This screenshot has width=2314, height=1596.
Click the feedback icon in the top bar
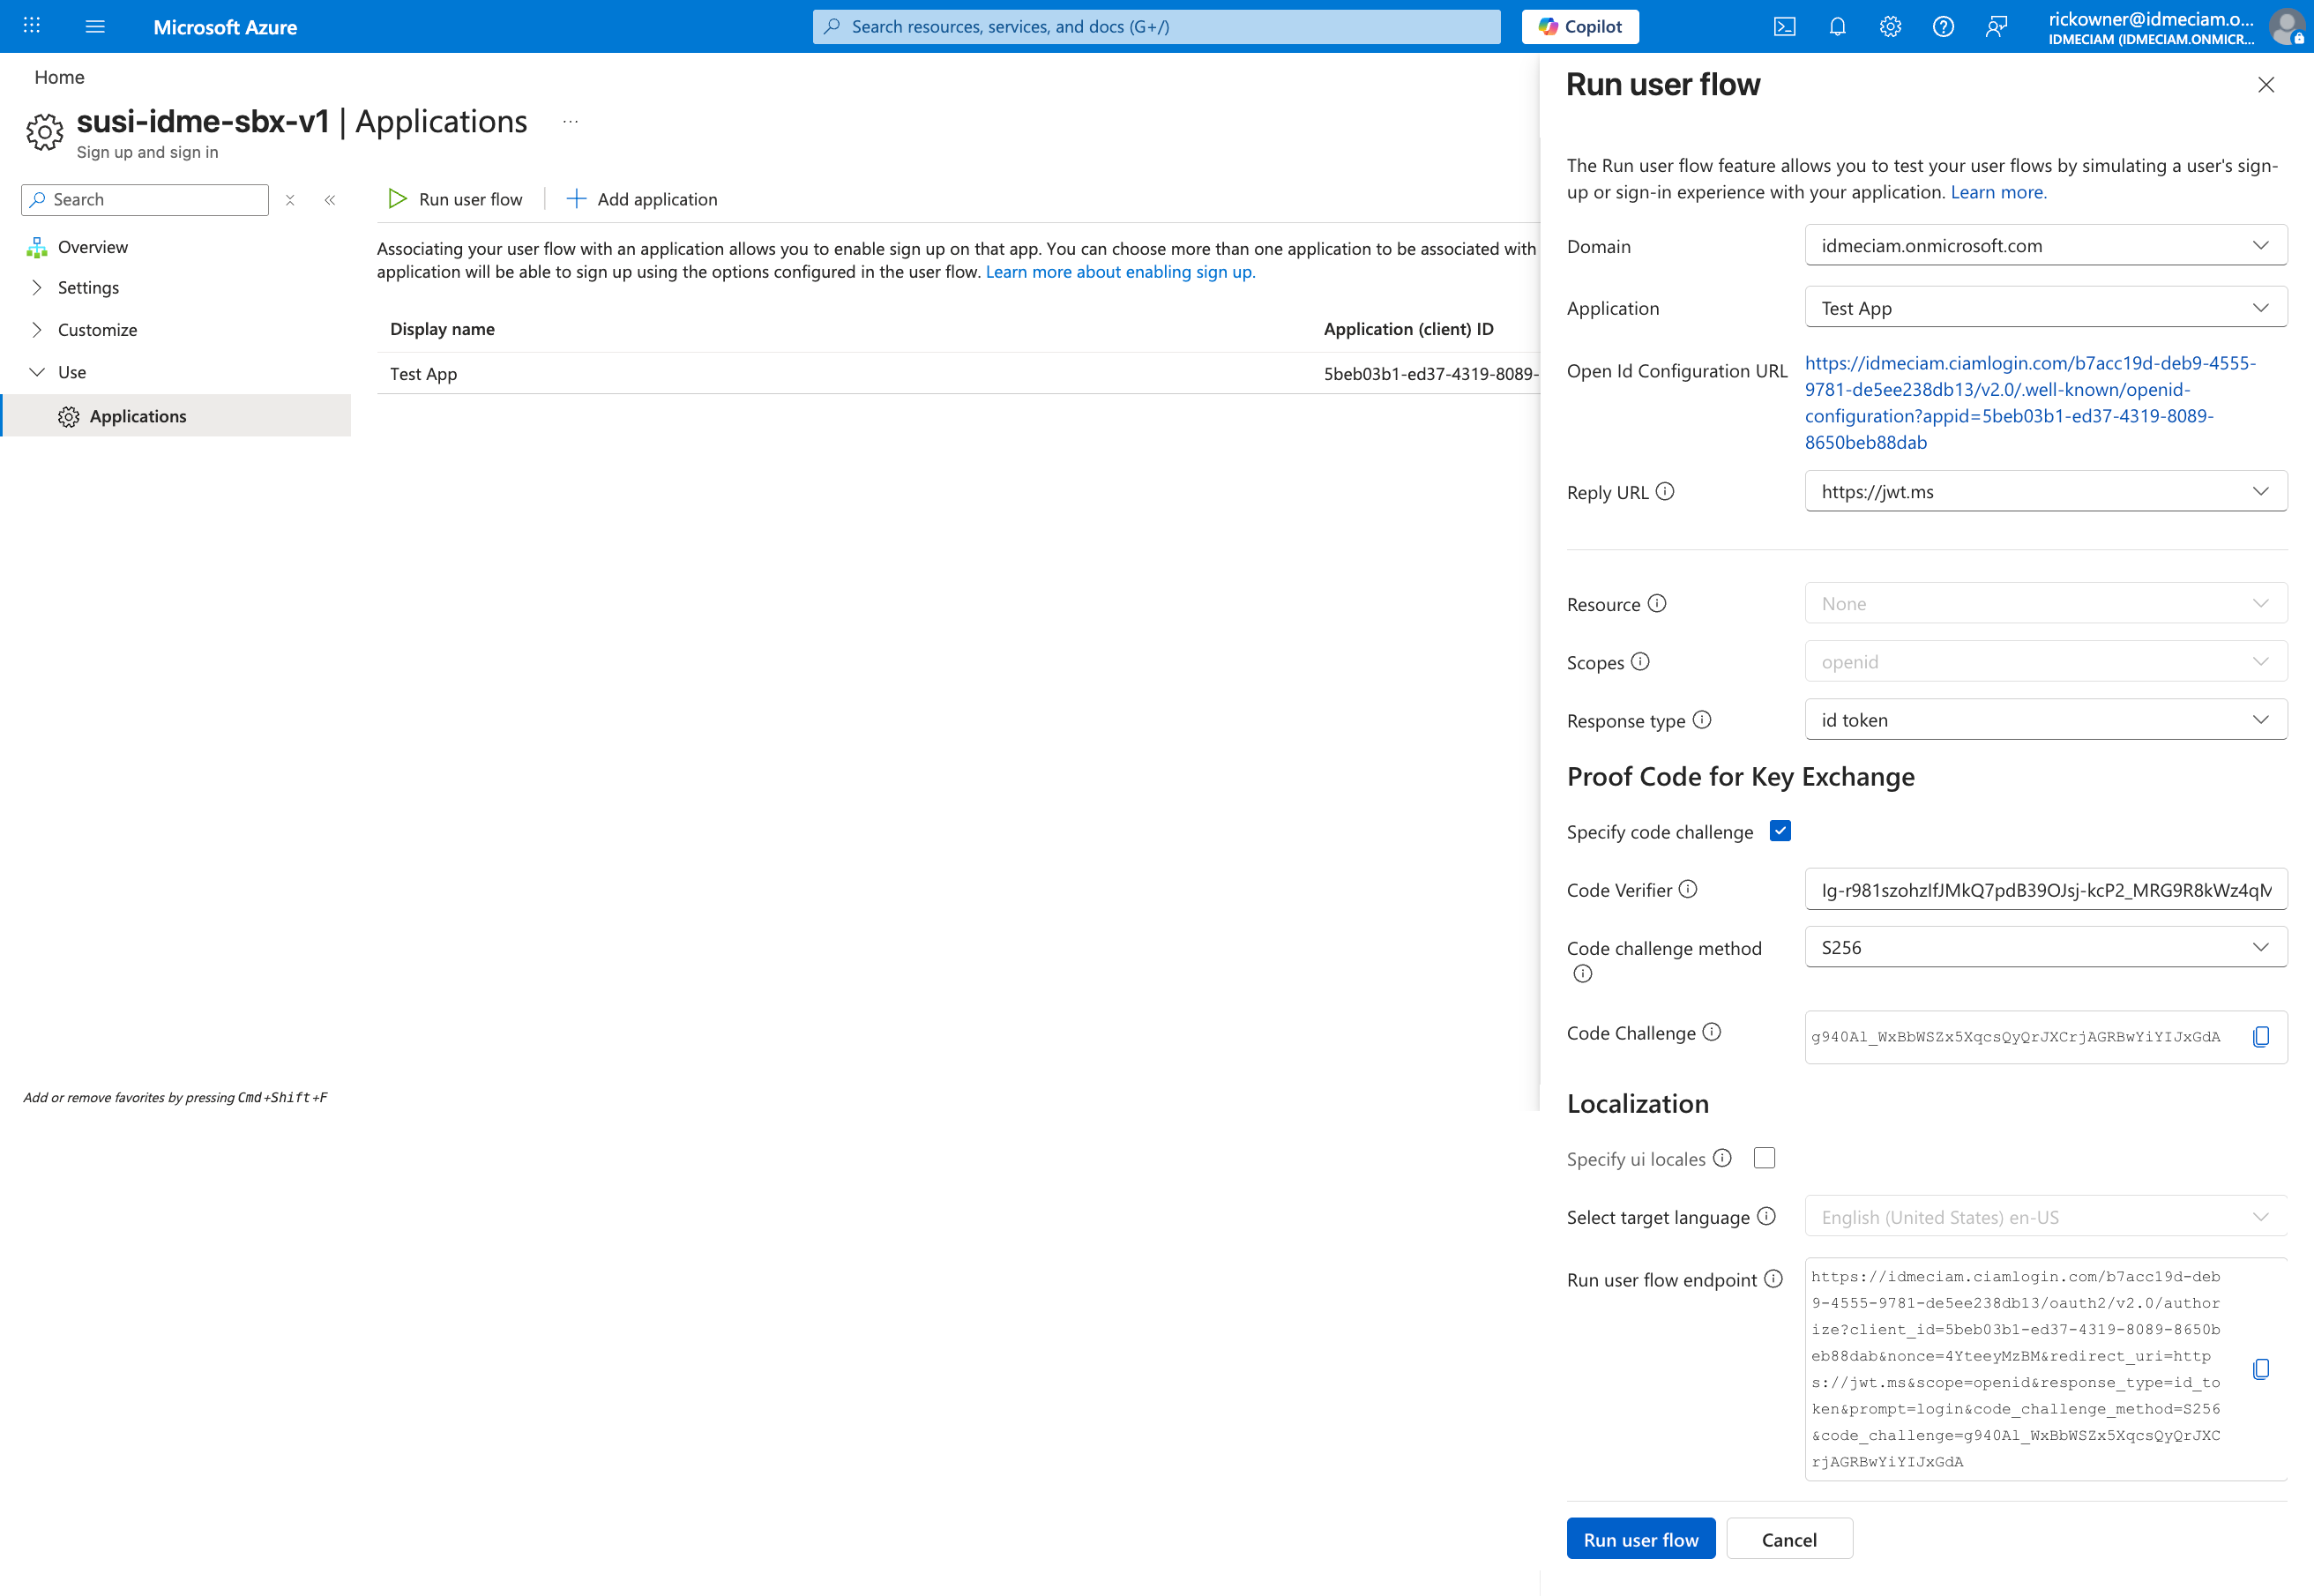click(1997, 26)
